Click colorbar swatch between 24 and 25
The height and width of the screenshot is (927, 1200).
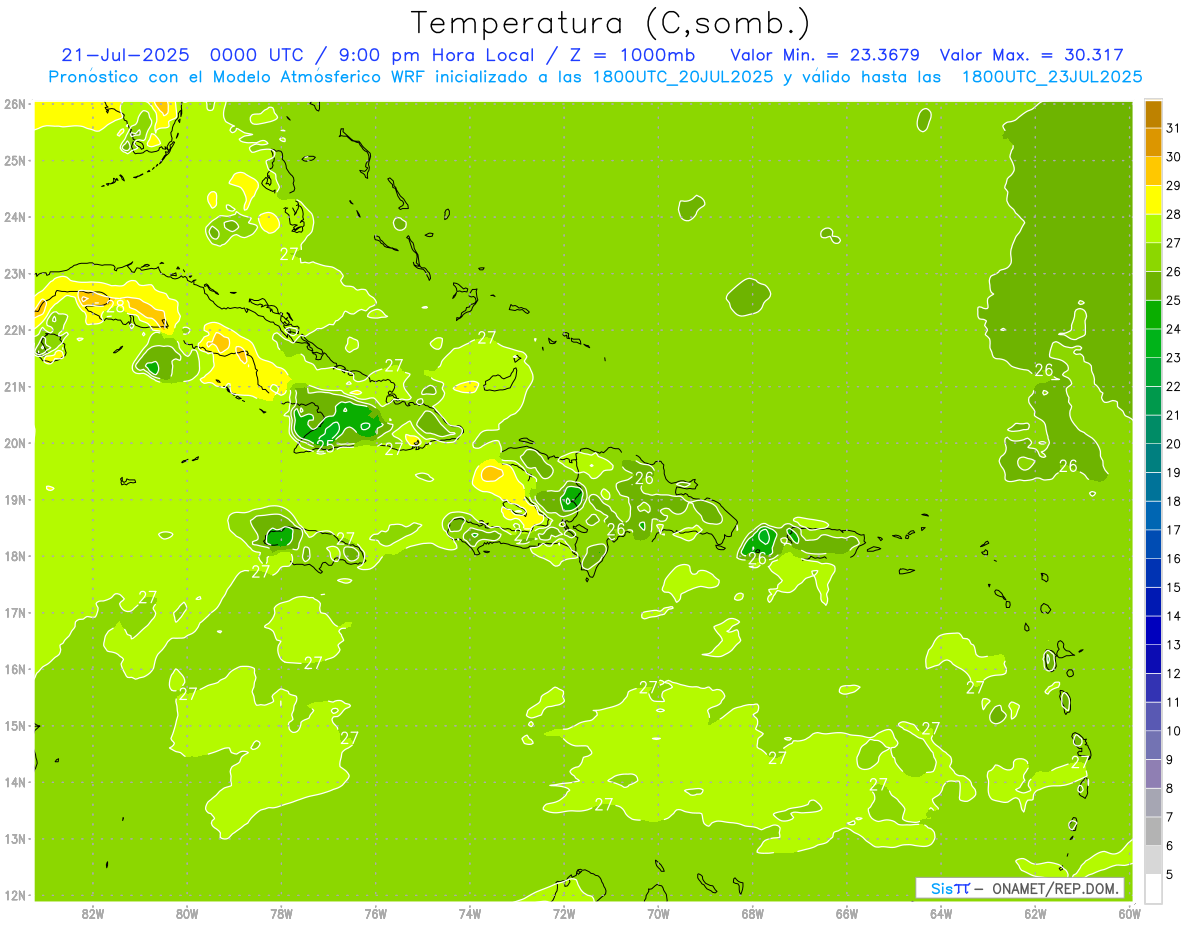click(x=1153, y=314)
